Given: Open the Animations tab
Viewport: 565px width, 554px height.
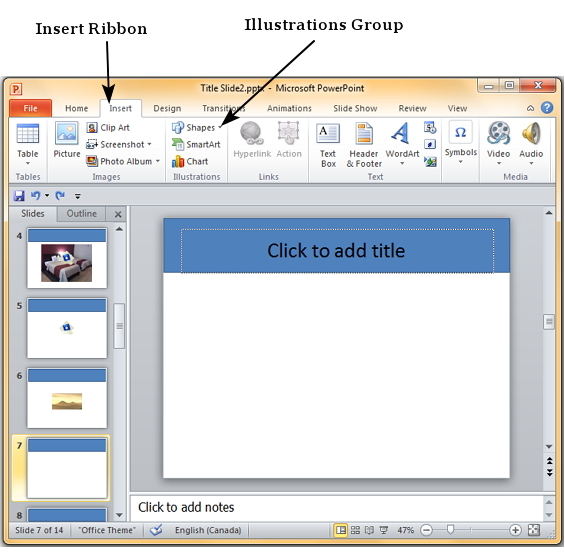Looking at the screenshot, I should tap(289, 108).
